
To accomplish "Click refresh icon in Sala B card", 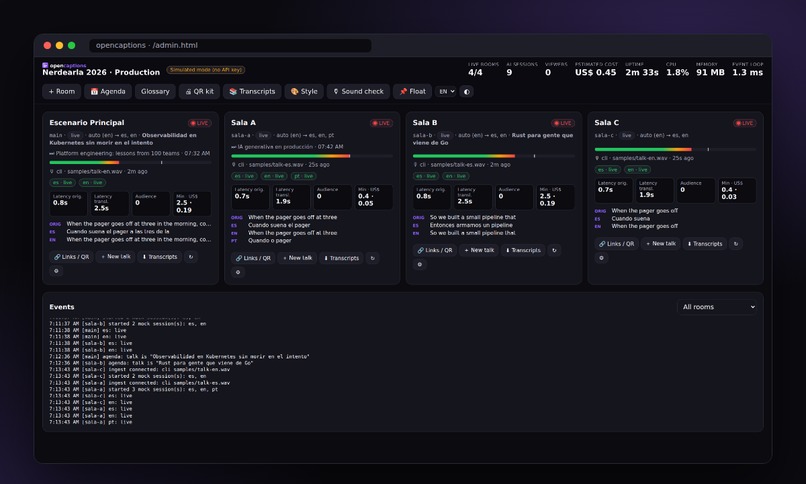I will click(554, 250).
